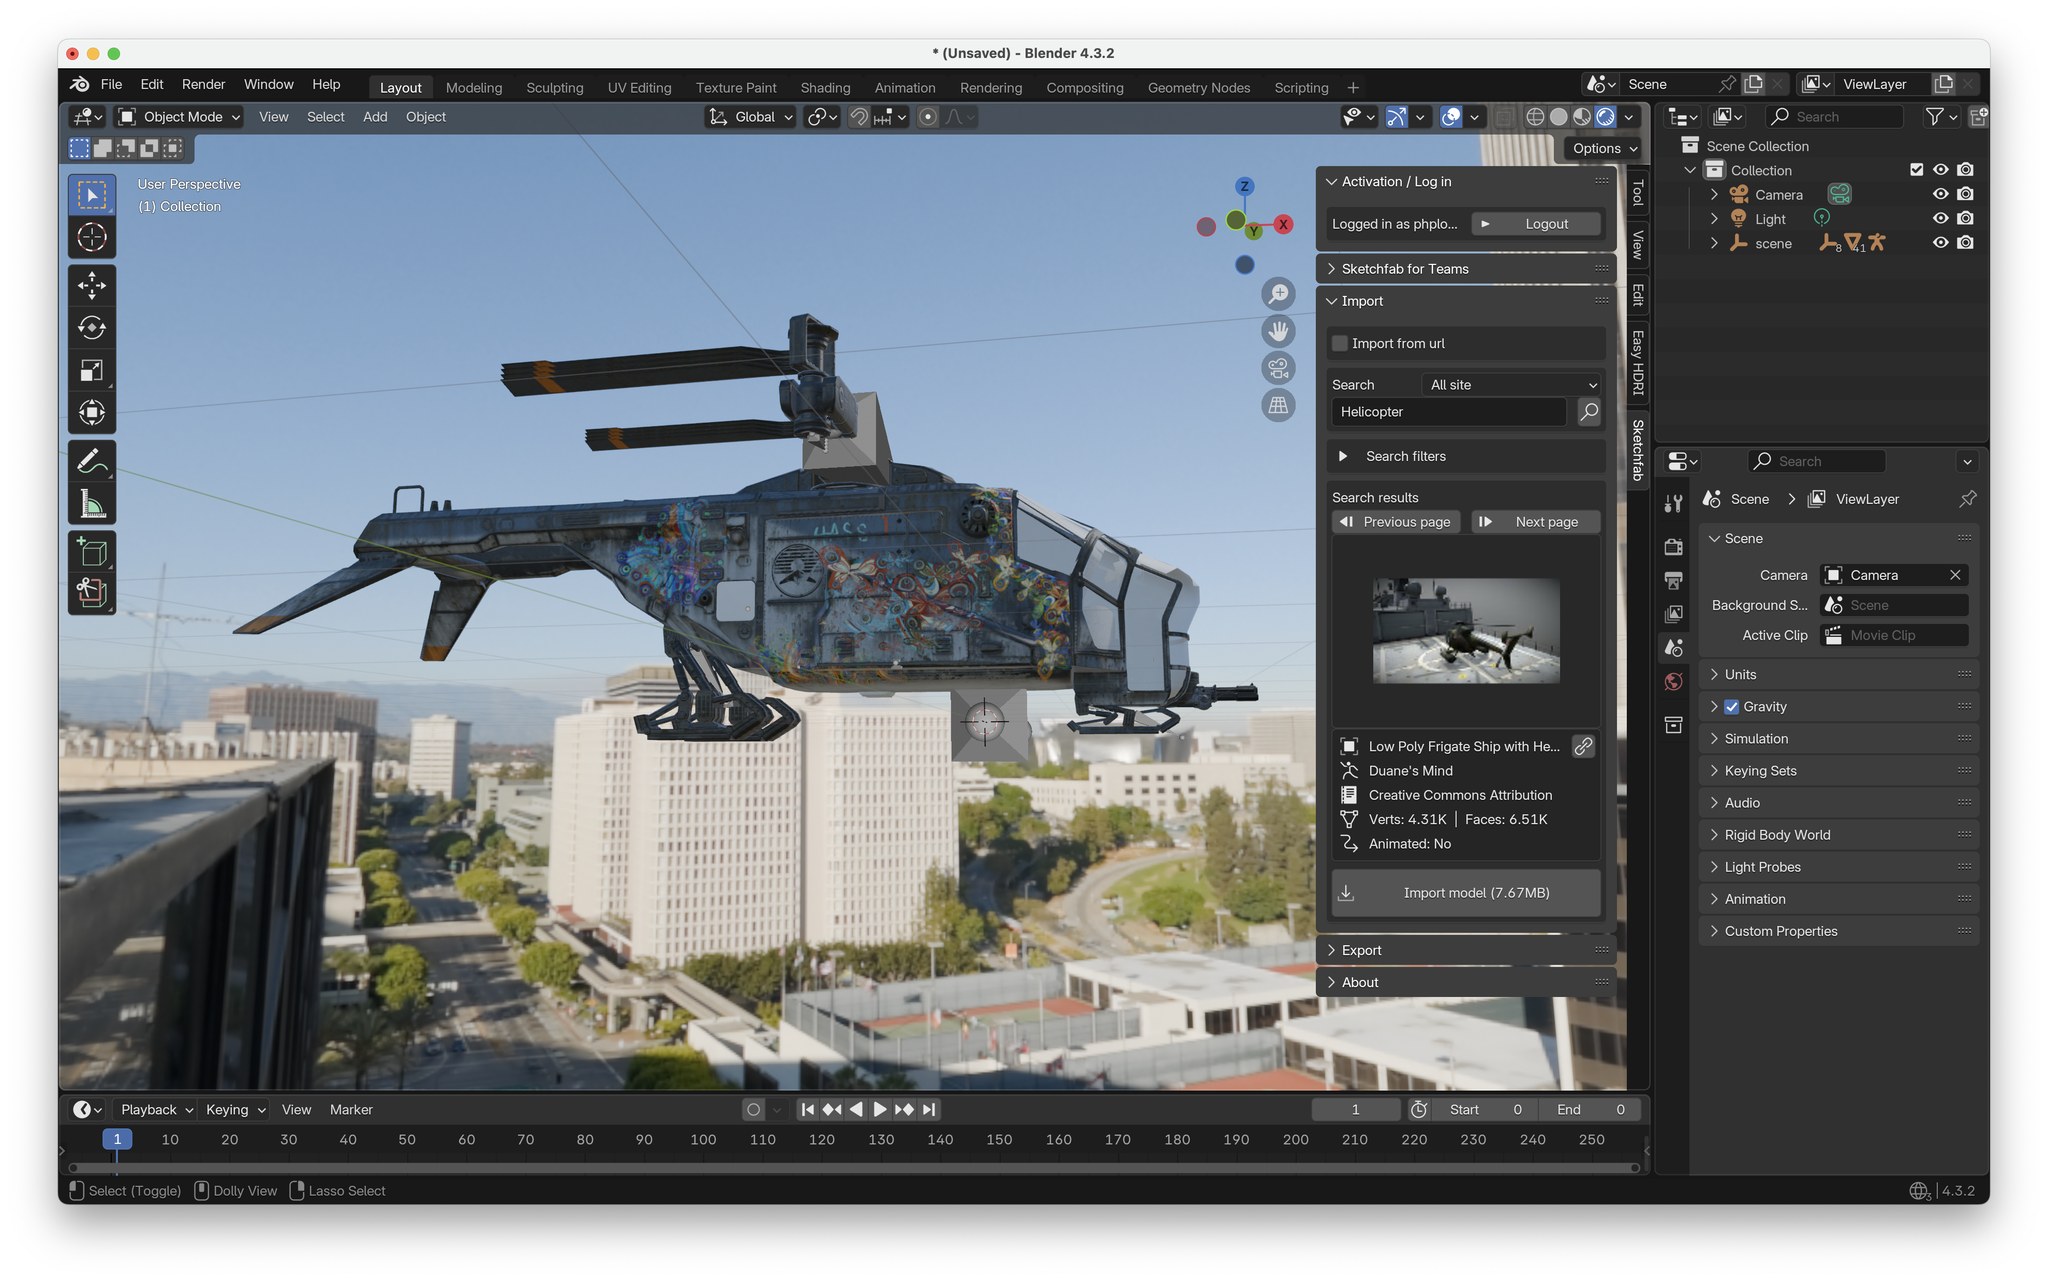Hide Light in viewport with eye icon
Screen dimensions: 2048x1281
pyautogui.click(x=1940, y=218)
